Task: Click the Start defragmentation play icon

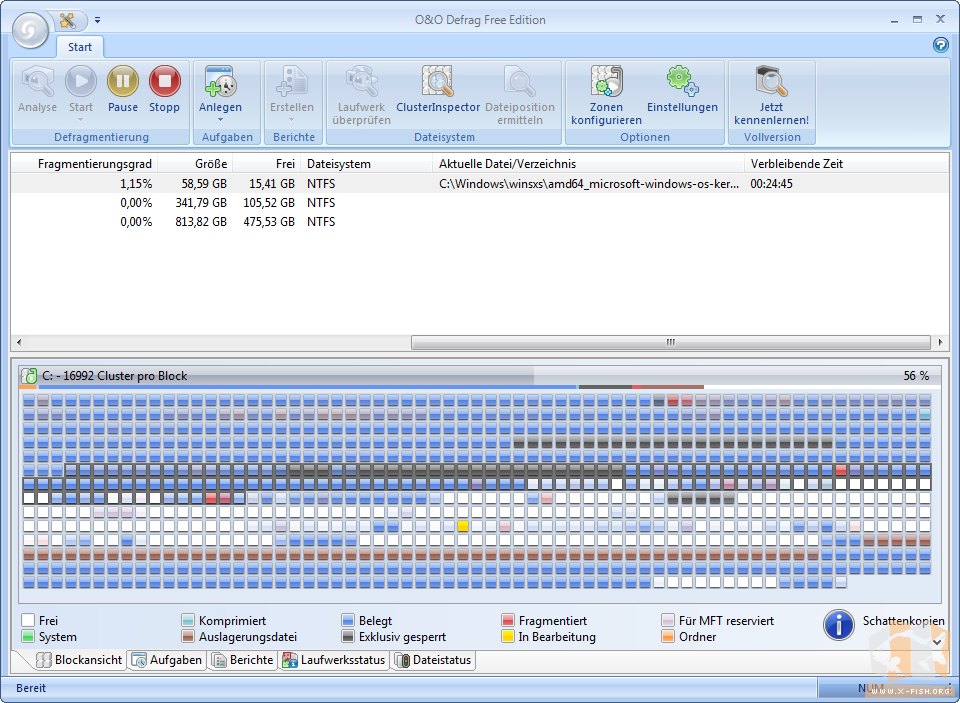Action: pyautogui.click(x=81, y=81)
